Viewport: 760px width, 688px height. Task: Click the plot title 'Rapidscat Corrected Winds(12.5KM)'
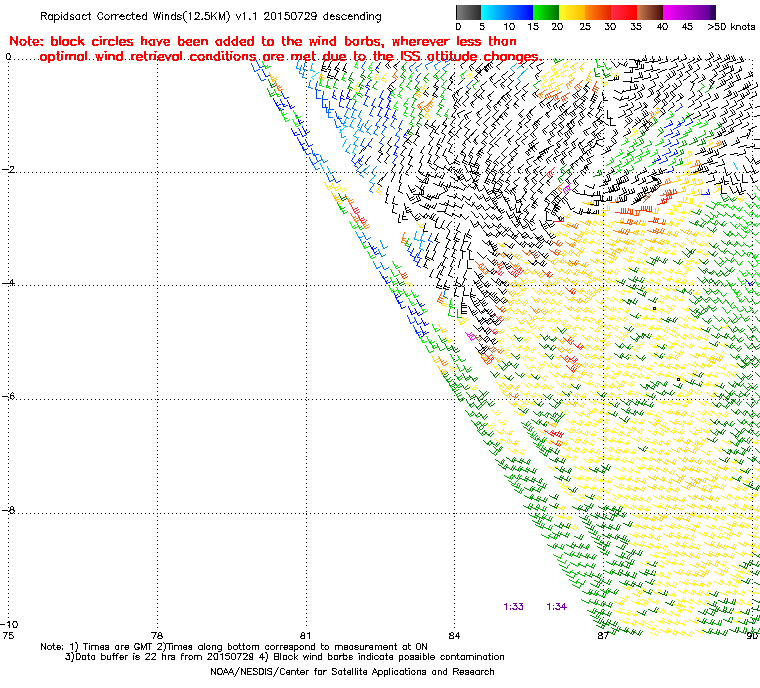pyautogui.click(x=135, y=16)
